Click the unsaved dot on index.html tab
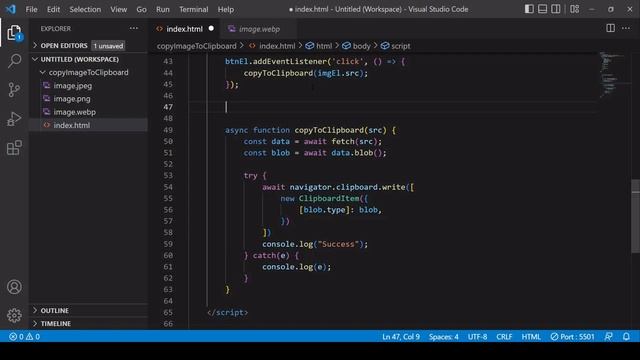Image resolution: width=640 pixels, height=360 pixels. pyautogui.click(x=211, y=28)
